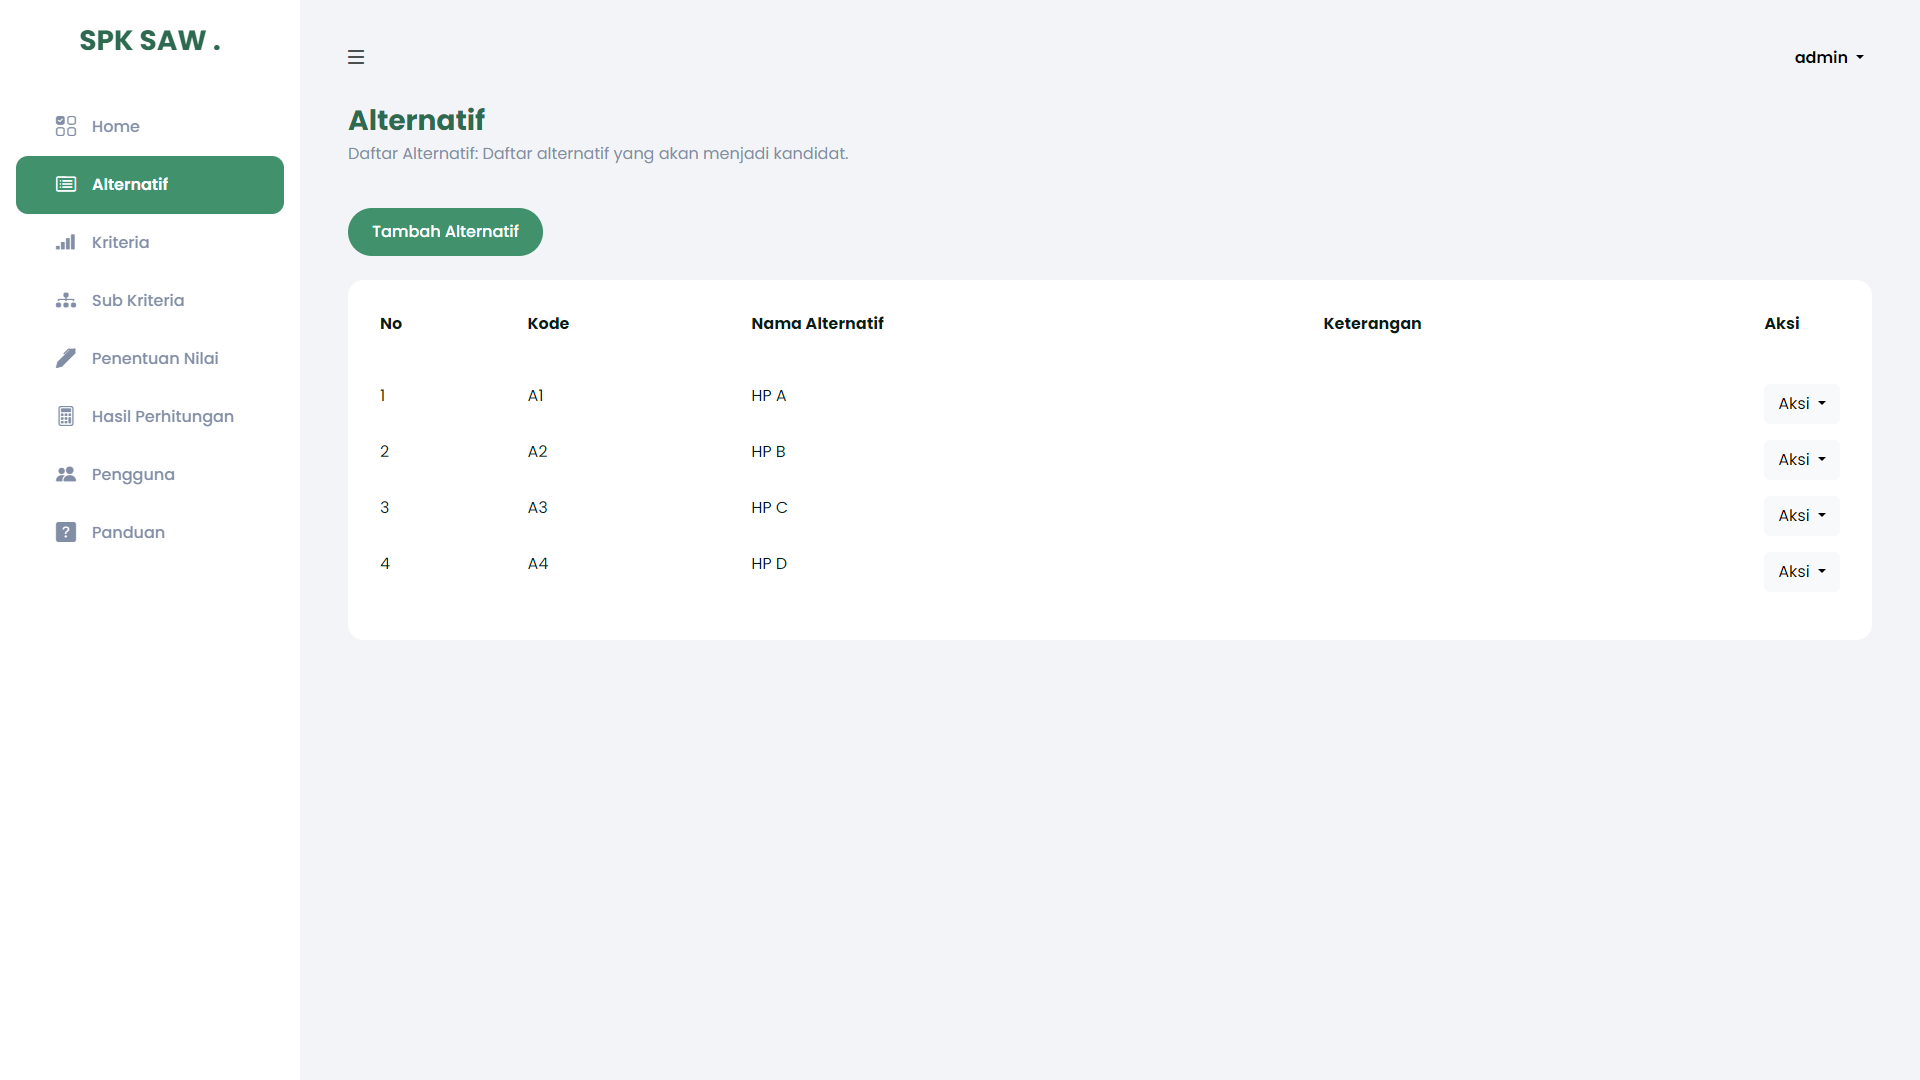Image resolution: width=1920 pixels, height=1080 pixels.
Task: Click the code cell A1
Action: point(535,396)
